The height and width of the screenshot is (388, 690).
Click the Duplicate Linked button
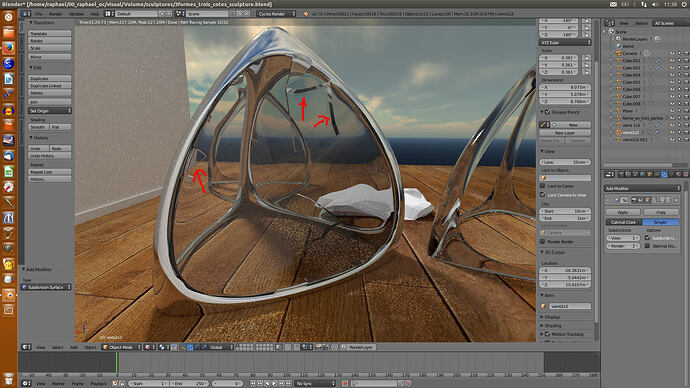click(x=50, y=85)
